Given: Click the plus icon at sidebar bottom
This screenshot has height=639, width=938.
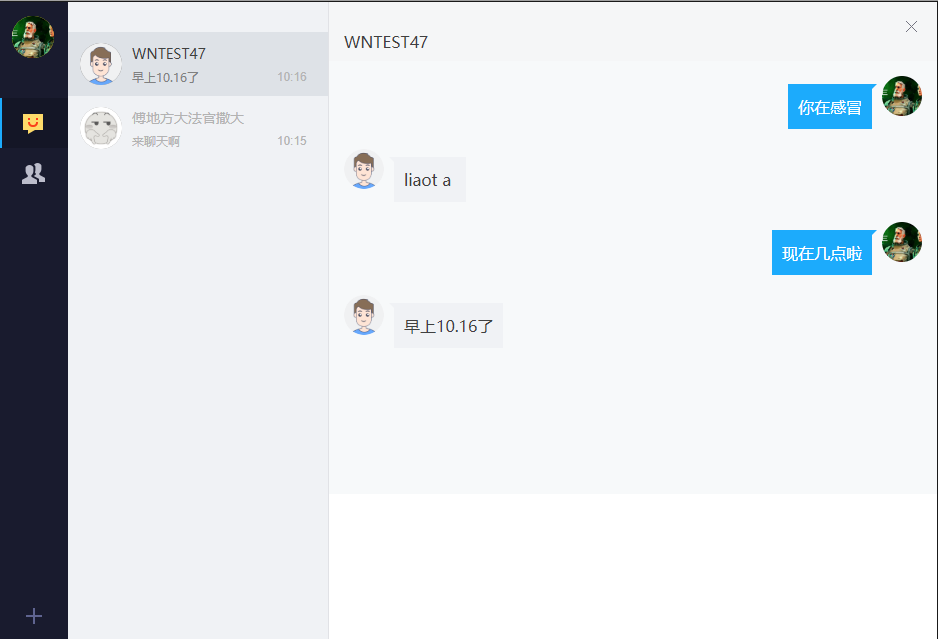Looking at the screenshot, I should 34,616.
